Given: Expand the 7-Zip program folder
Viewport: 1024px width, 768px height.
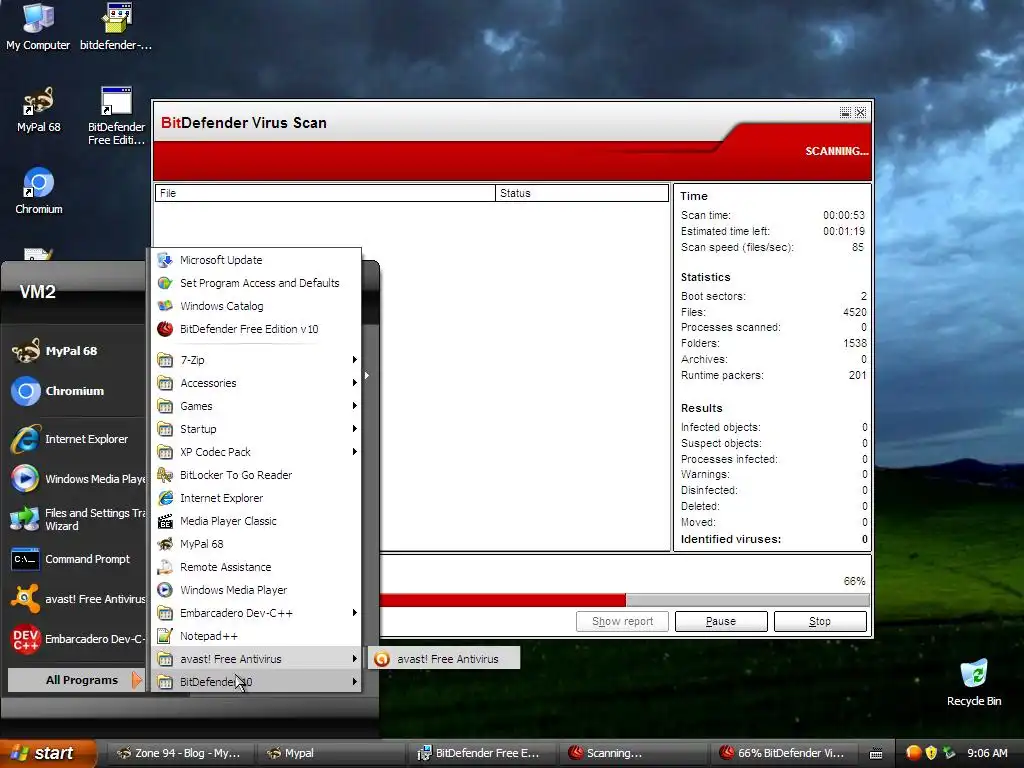Looking at the screenshot, I should pyautogui.click(x=257, y=360).
